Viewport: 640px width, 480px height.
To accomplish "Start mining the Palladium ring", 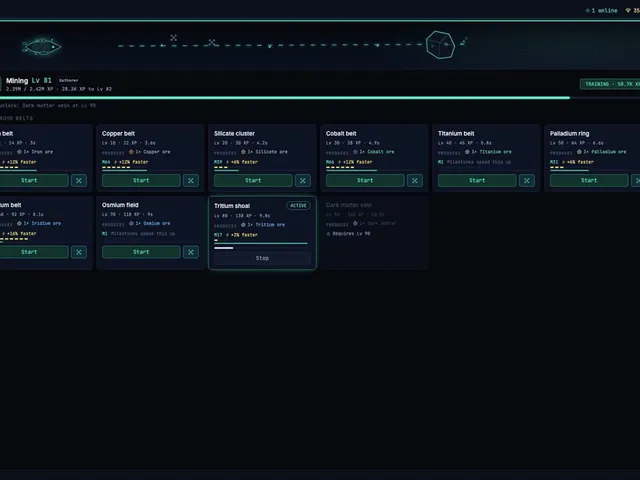I will click(589, 180).
